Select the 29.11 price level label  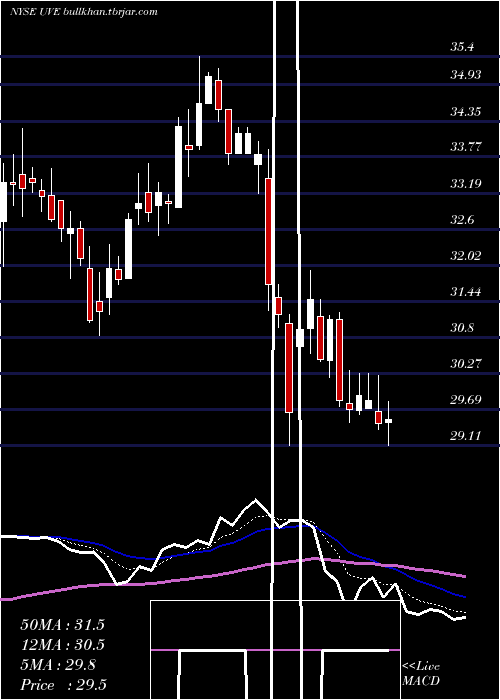click(466, 435)
